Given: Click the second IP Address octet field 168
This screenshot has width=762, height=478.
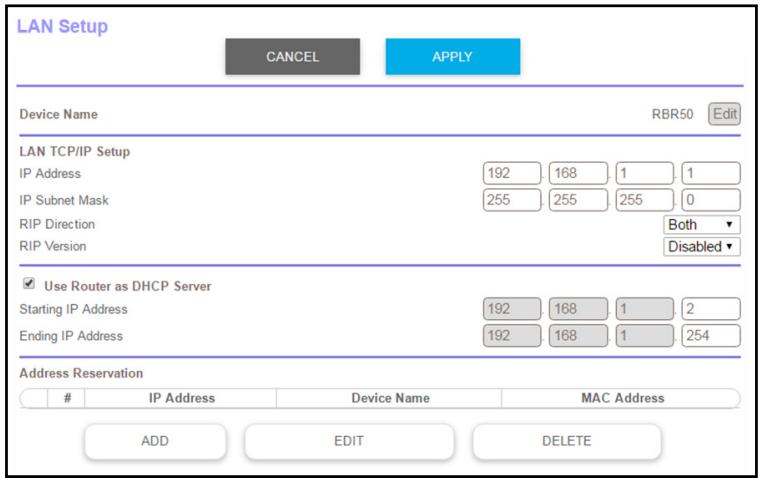Looking at the screenshot, I should pos(578,173).
